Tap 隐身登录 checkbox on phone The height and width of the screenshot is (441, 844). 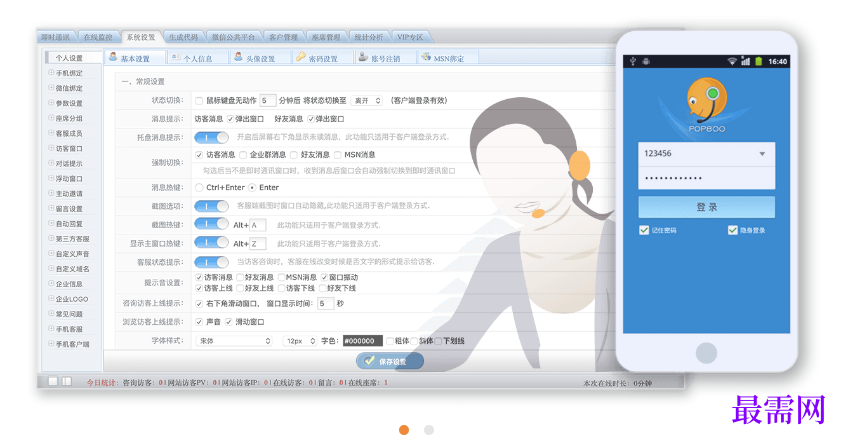tap(733, 230)
